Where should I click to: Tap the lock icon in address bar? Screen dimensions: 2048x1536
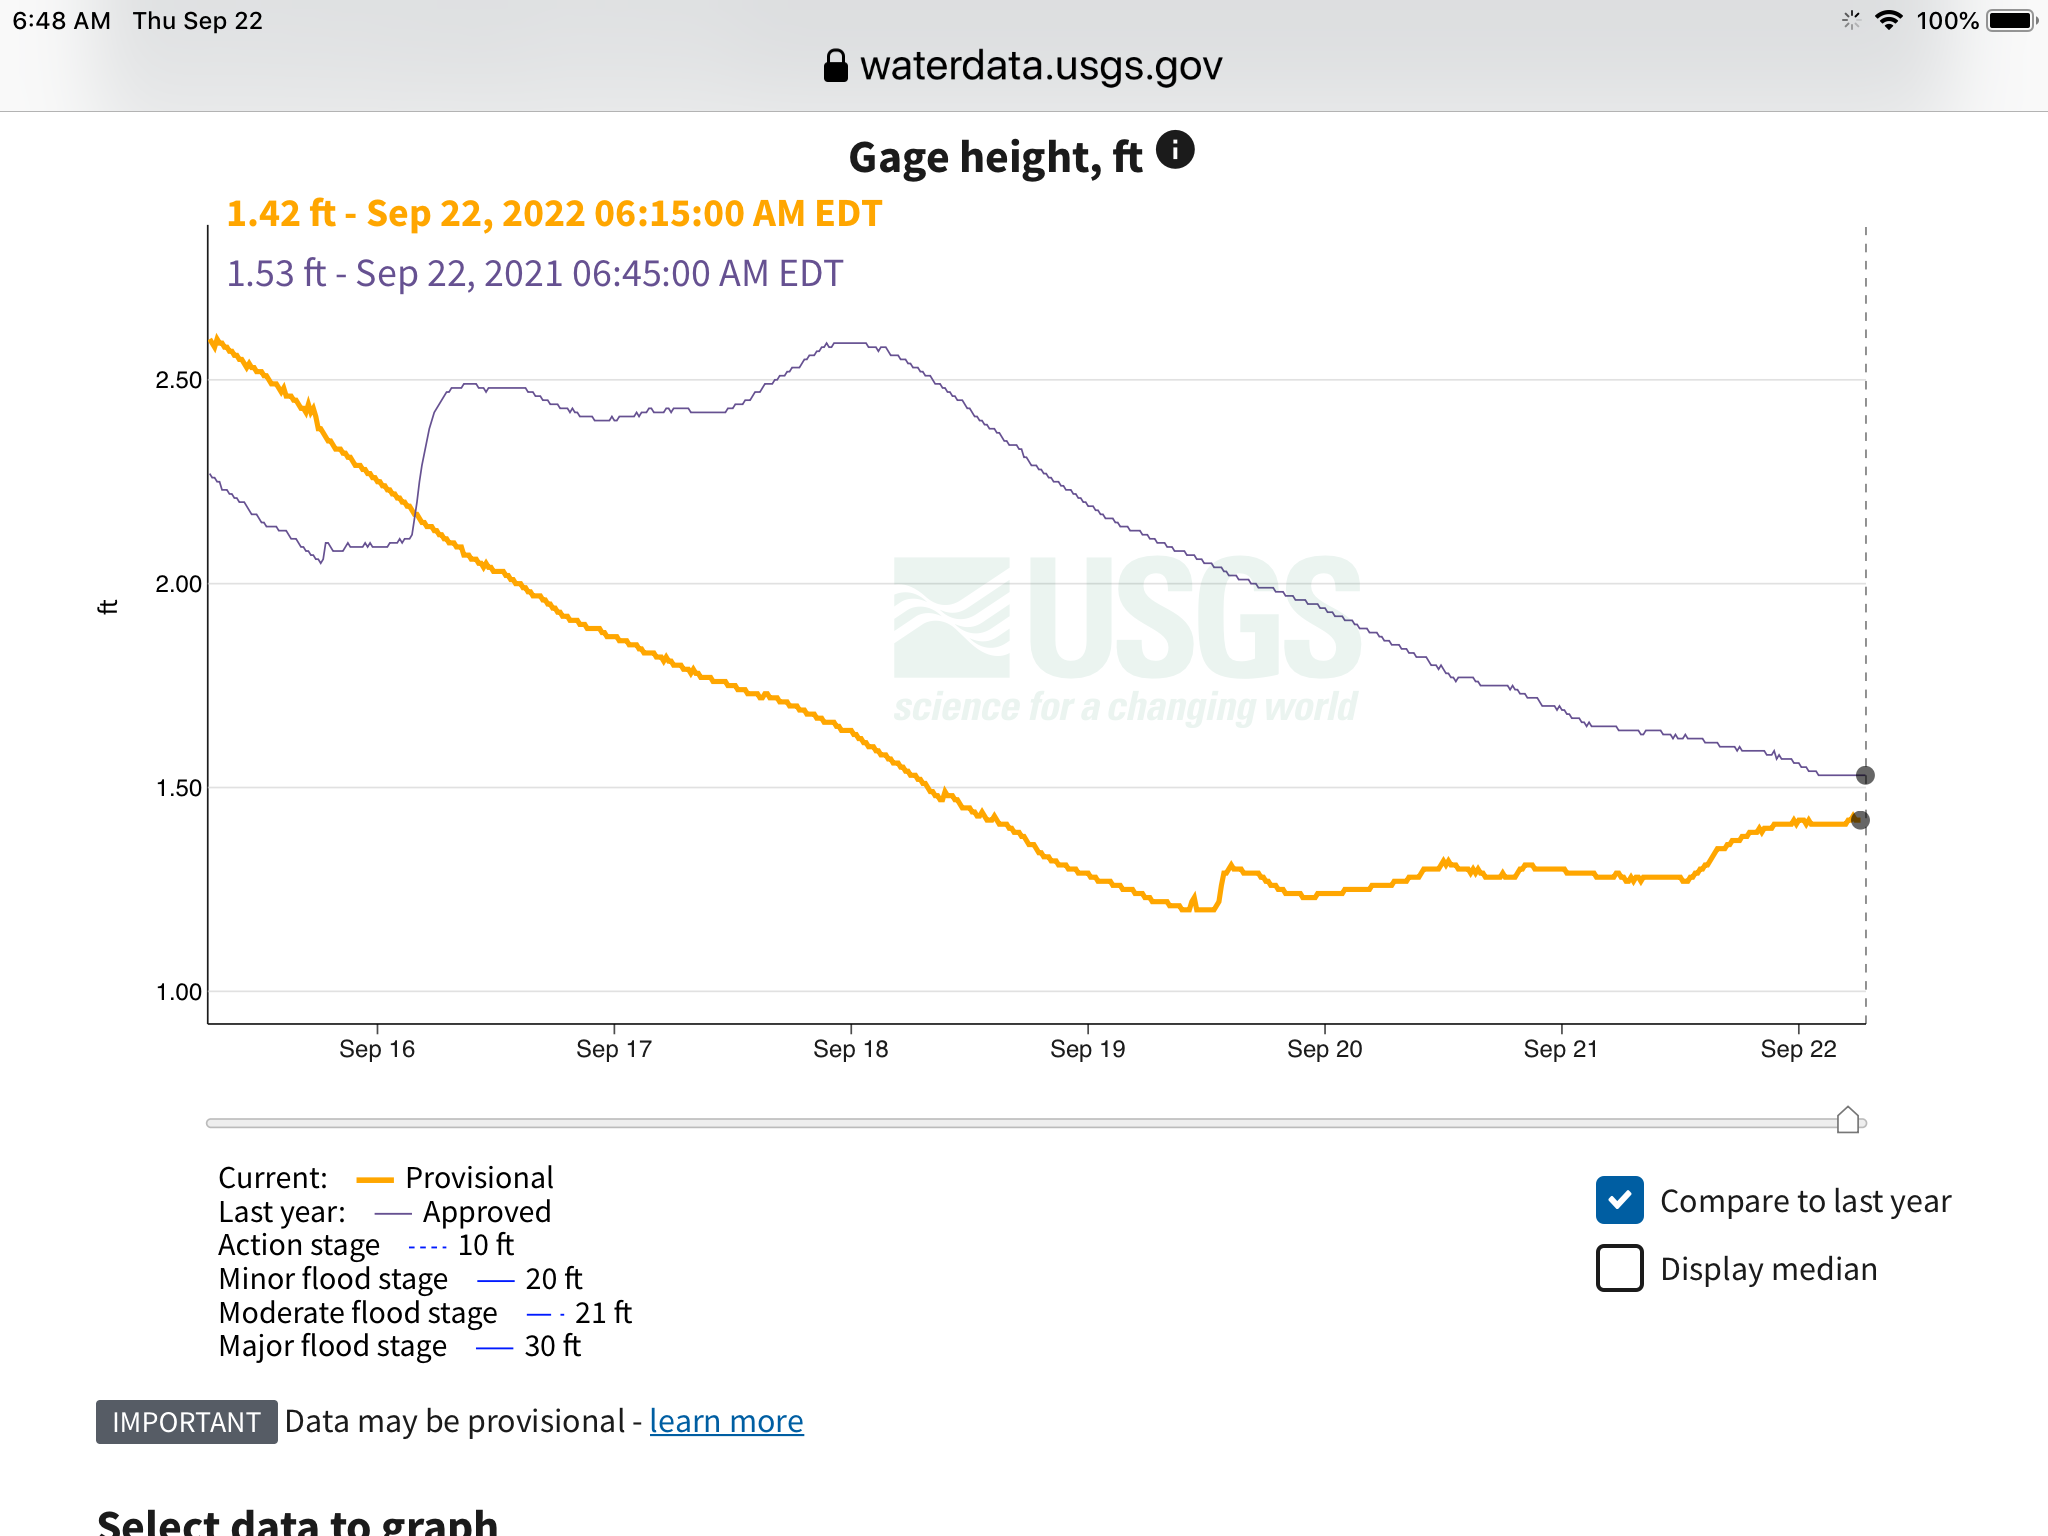[835, 66]
